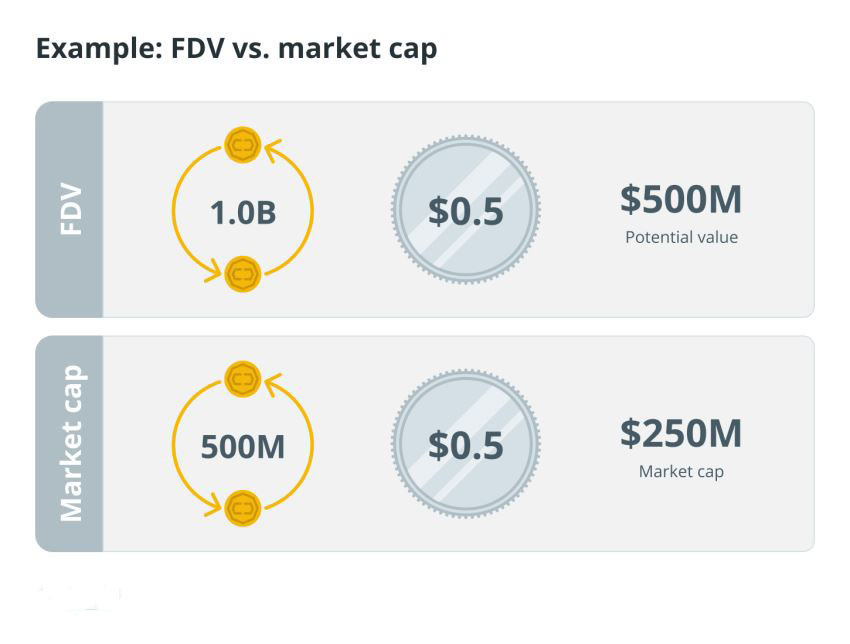
Task: Click the top gold coin in Market cap row
Action: coord(243,379)
